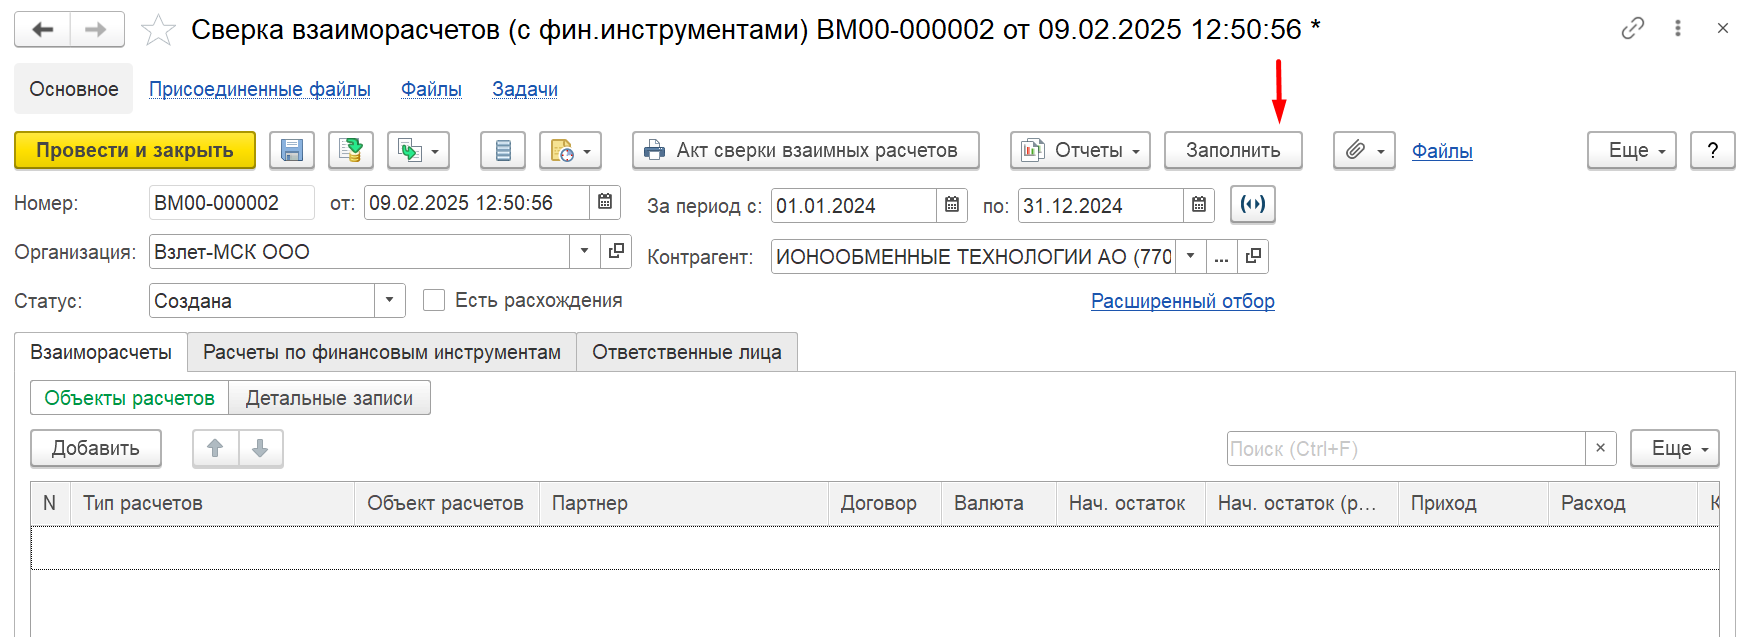Open the Контрагент record via its open icon
The width and height of the screenshot is (1746, 637).
[x=1253, y=256]
